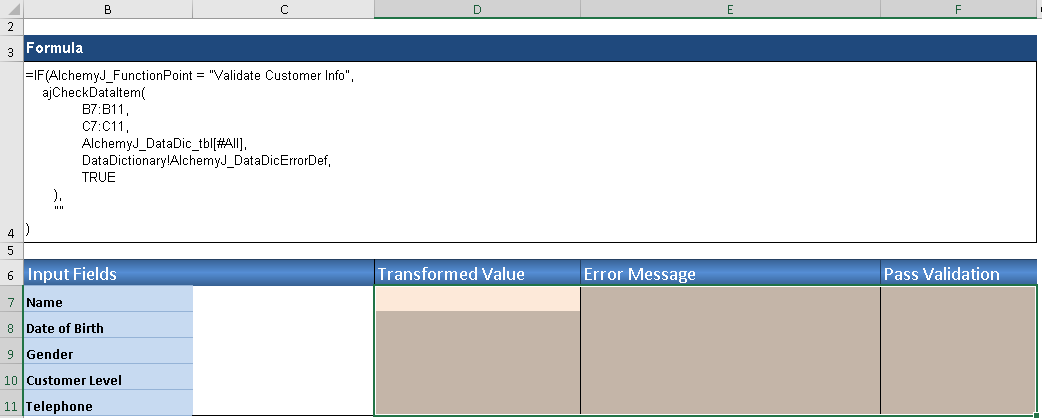Select row 6 header

(x=10, y=274)
